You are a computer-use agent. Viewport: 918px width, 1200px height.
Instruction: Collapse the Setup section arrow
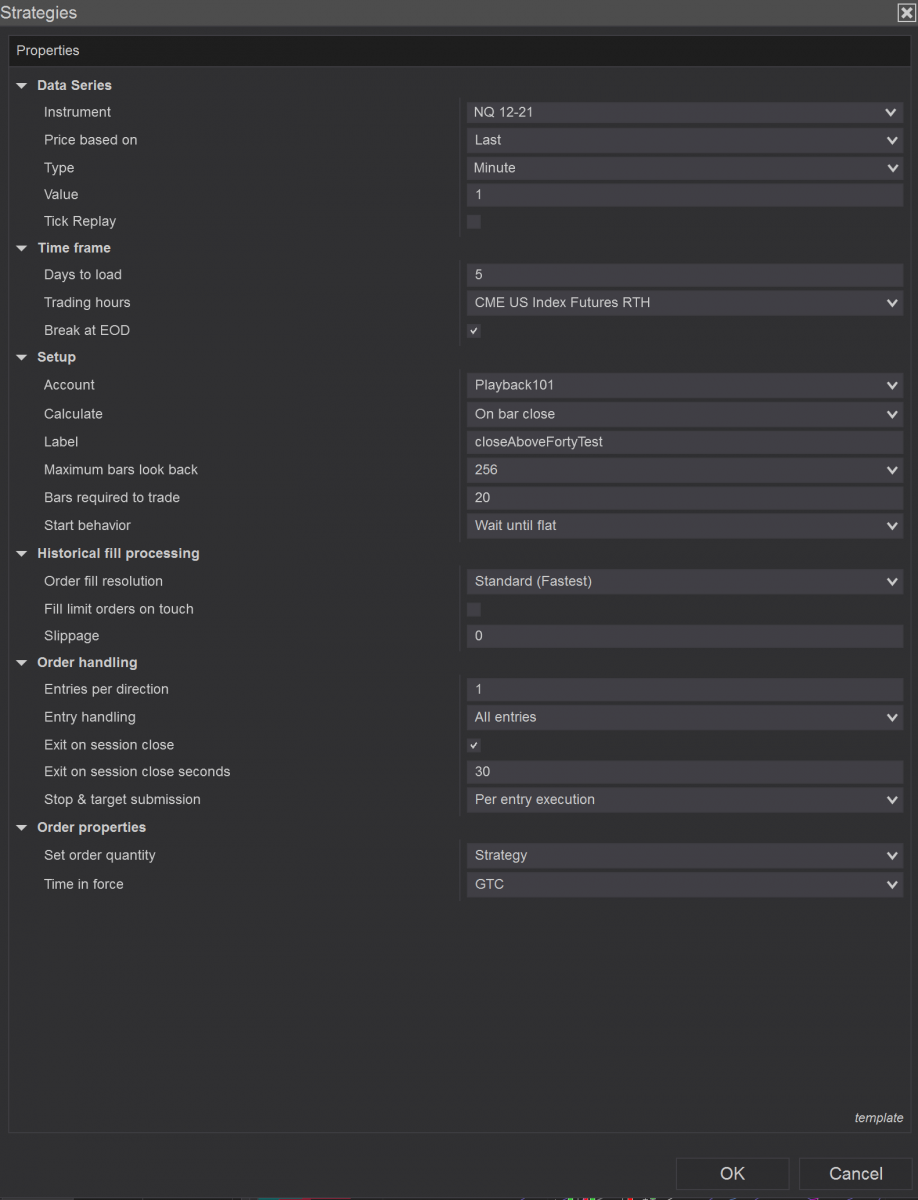pos(22,357)
